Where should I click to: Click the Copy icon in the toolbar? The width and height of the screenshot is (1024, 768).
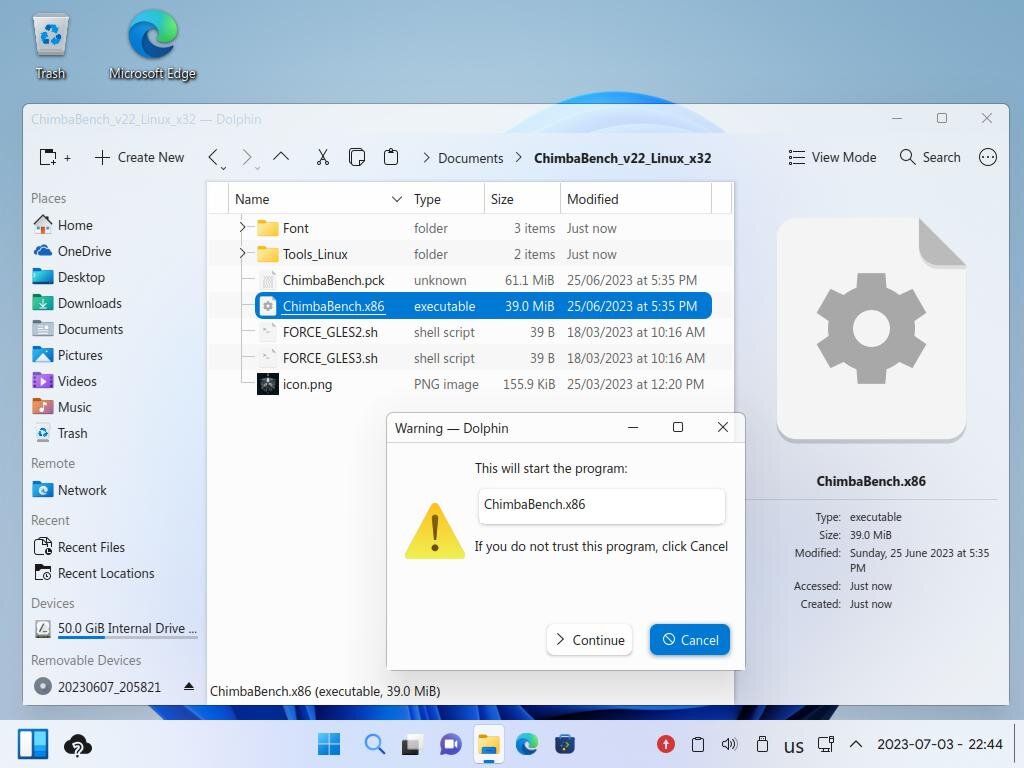tap(356, 157)
